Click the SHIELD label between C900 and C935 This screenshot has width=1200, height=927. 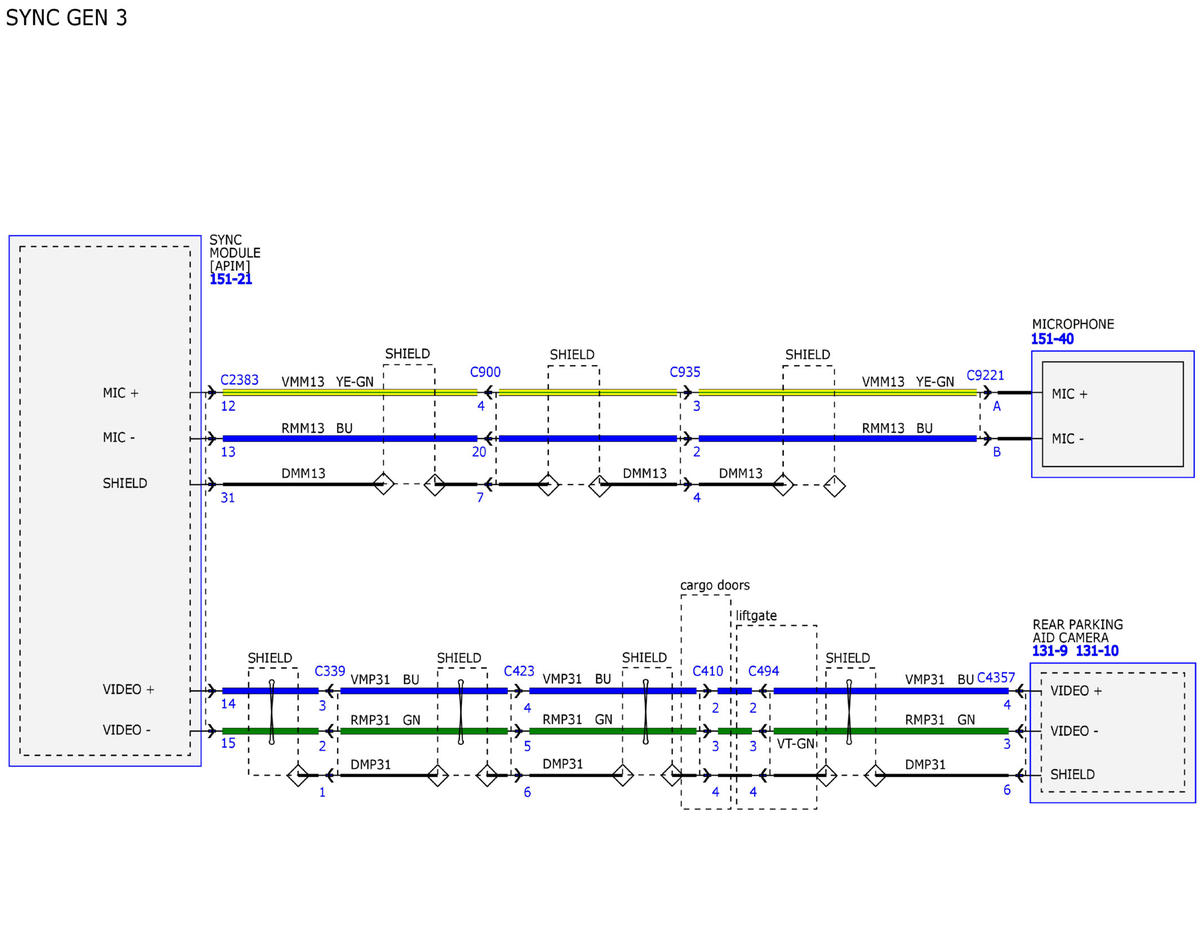572,354
